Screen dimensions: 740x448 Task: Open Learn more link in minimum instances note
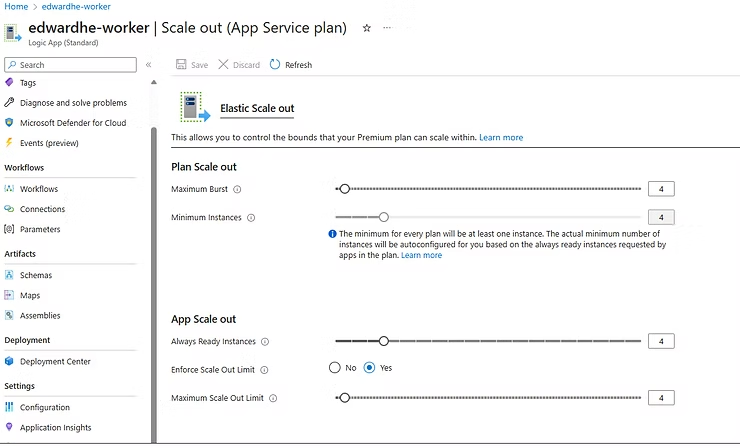(421, 255)
